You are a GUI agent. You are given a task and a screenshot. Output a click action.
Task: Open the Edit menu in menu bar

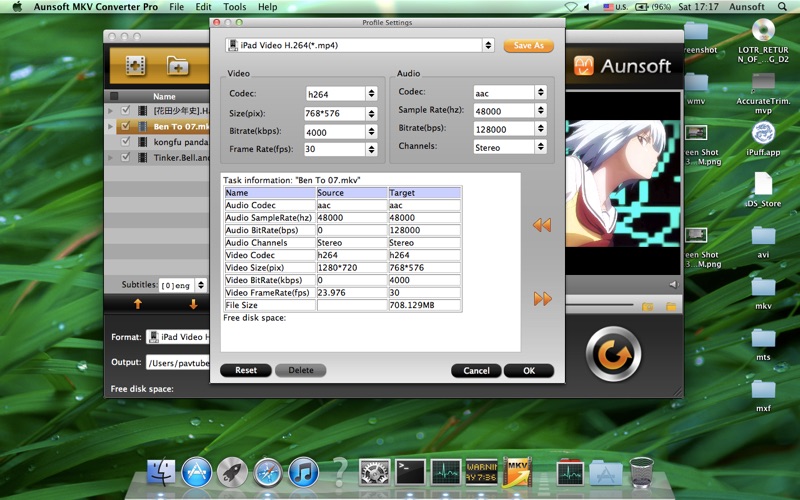click(203, 7)
